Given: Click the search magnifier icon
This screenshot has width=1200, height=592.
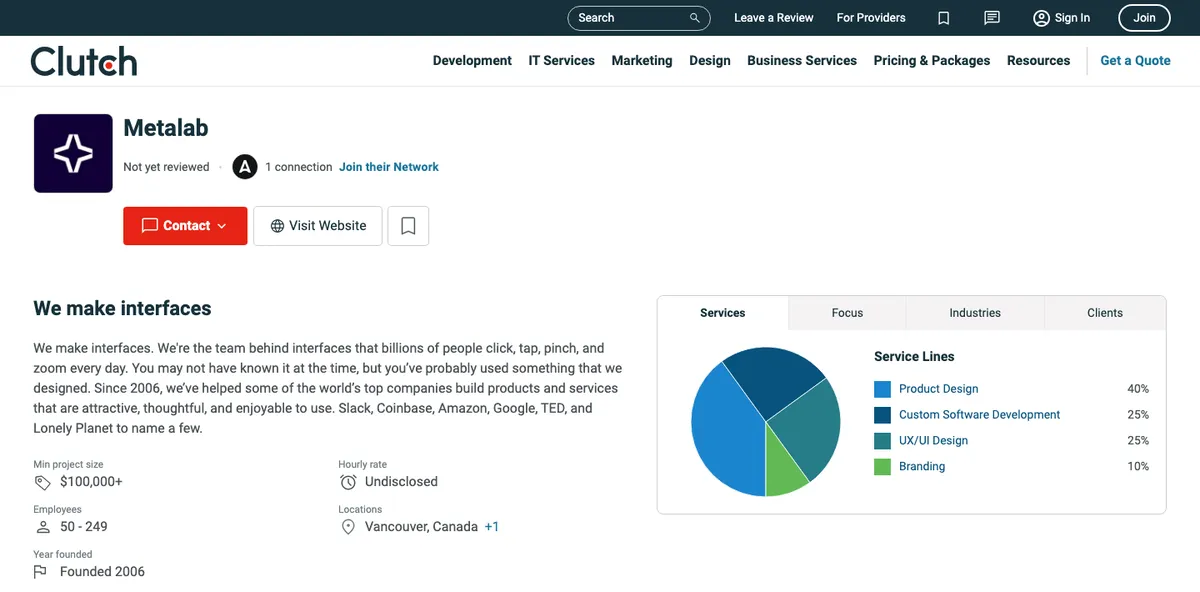Looking at the screenshot, I should pyautogui.click(x=695, y=18).
